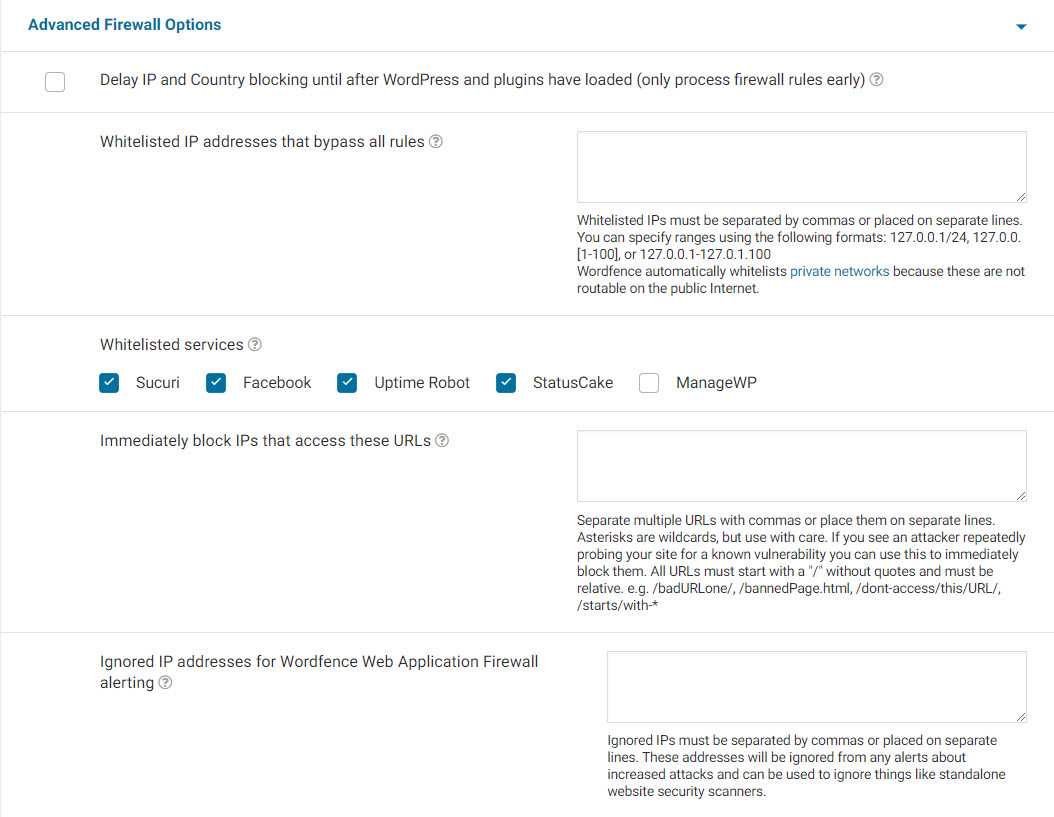
Task: Click the Uptime Robot label text
Action: click(x=422, y=383)
